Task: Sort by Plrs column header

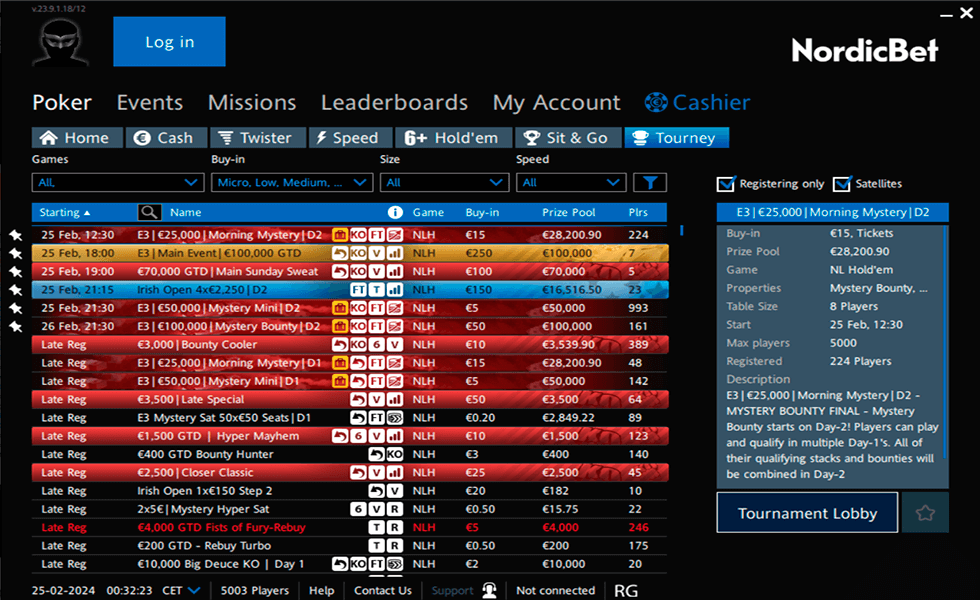Action: (638, 212)
